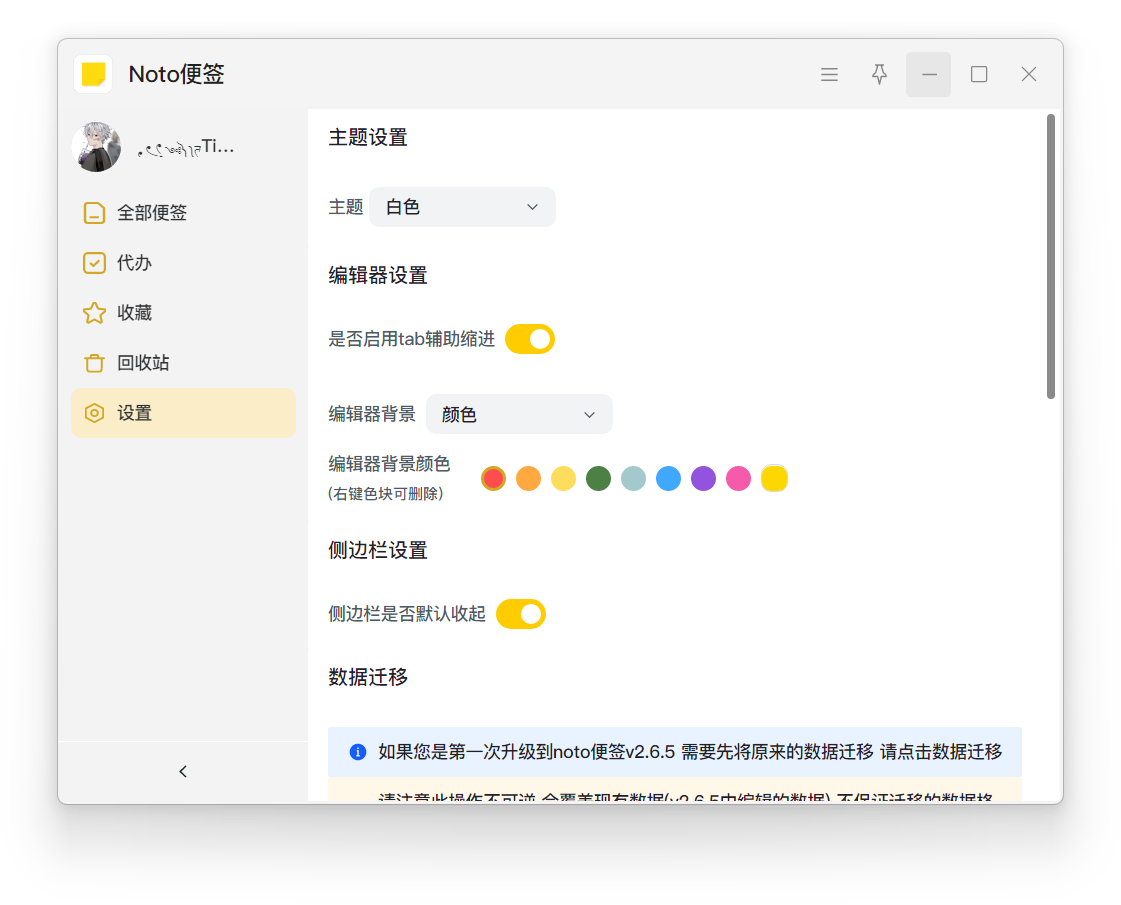Turn off 侧边栏是否默认收起 toggle
The height and width of the screenshot is (905, 1121).
tap(520, 614)
